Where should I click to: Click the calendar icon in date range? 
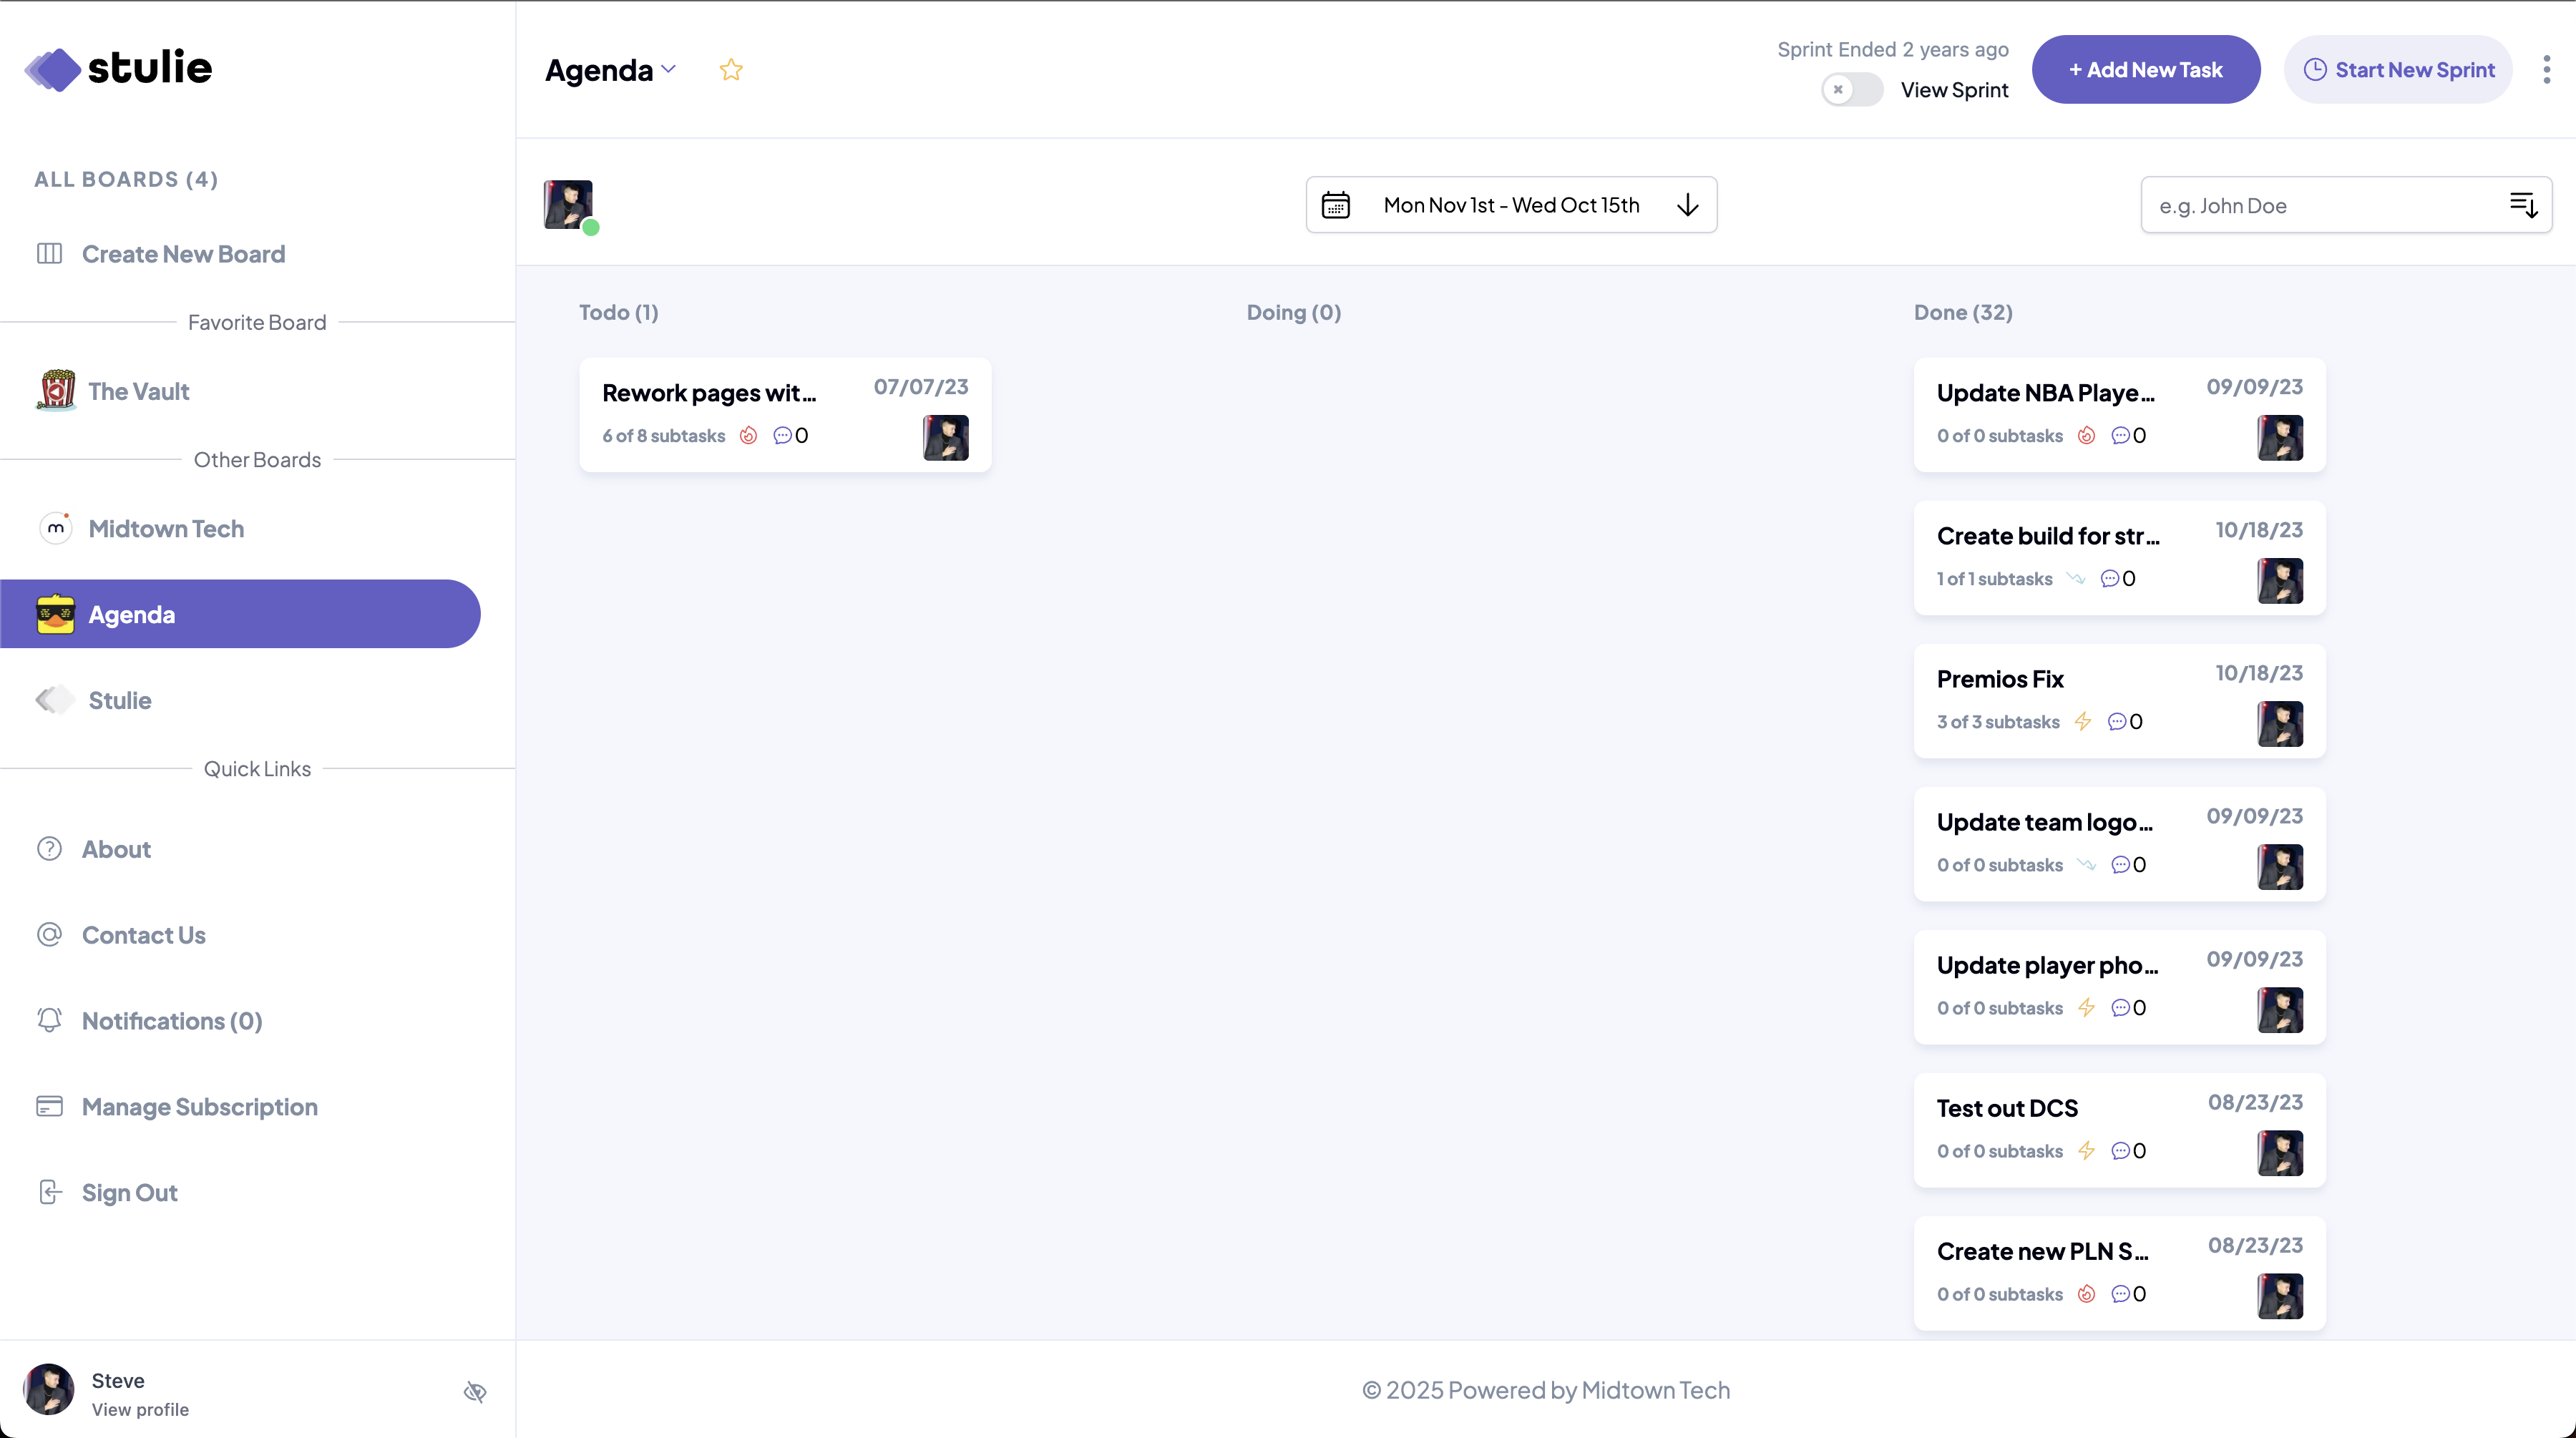pyautogui.click(x=1336, y=205)
